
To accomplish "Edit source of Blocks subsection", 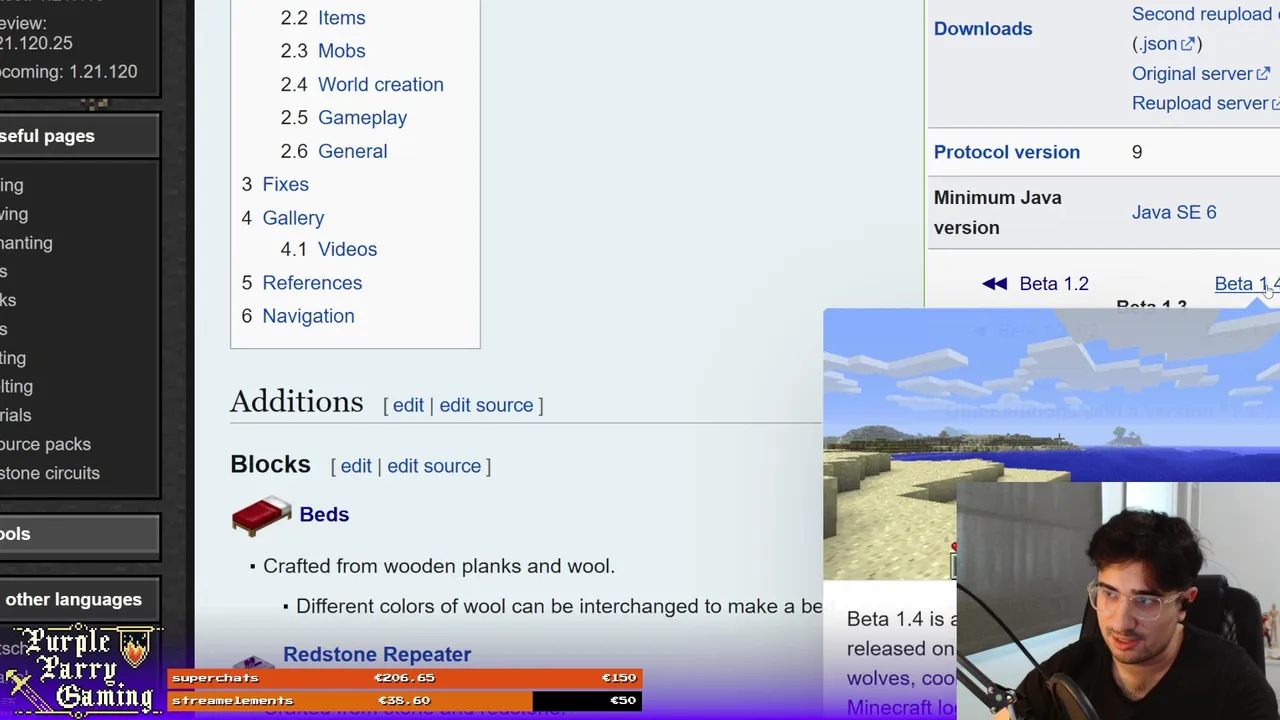I will coord(434,466).
